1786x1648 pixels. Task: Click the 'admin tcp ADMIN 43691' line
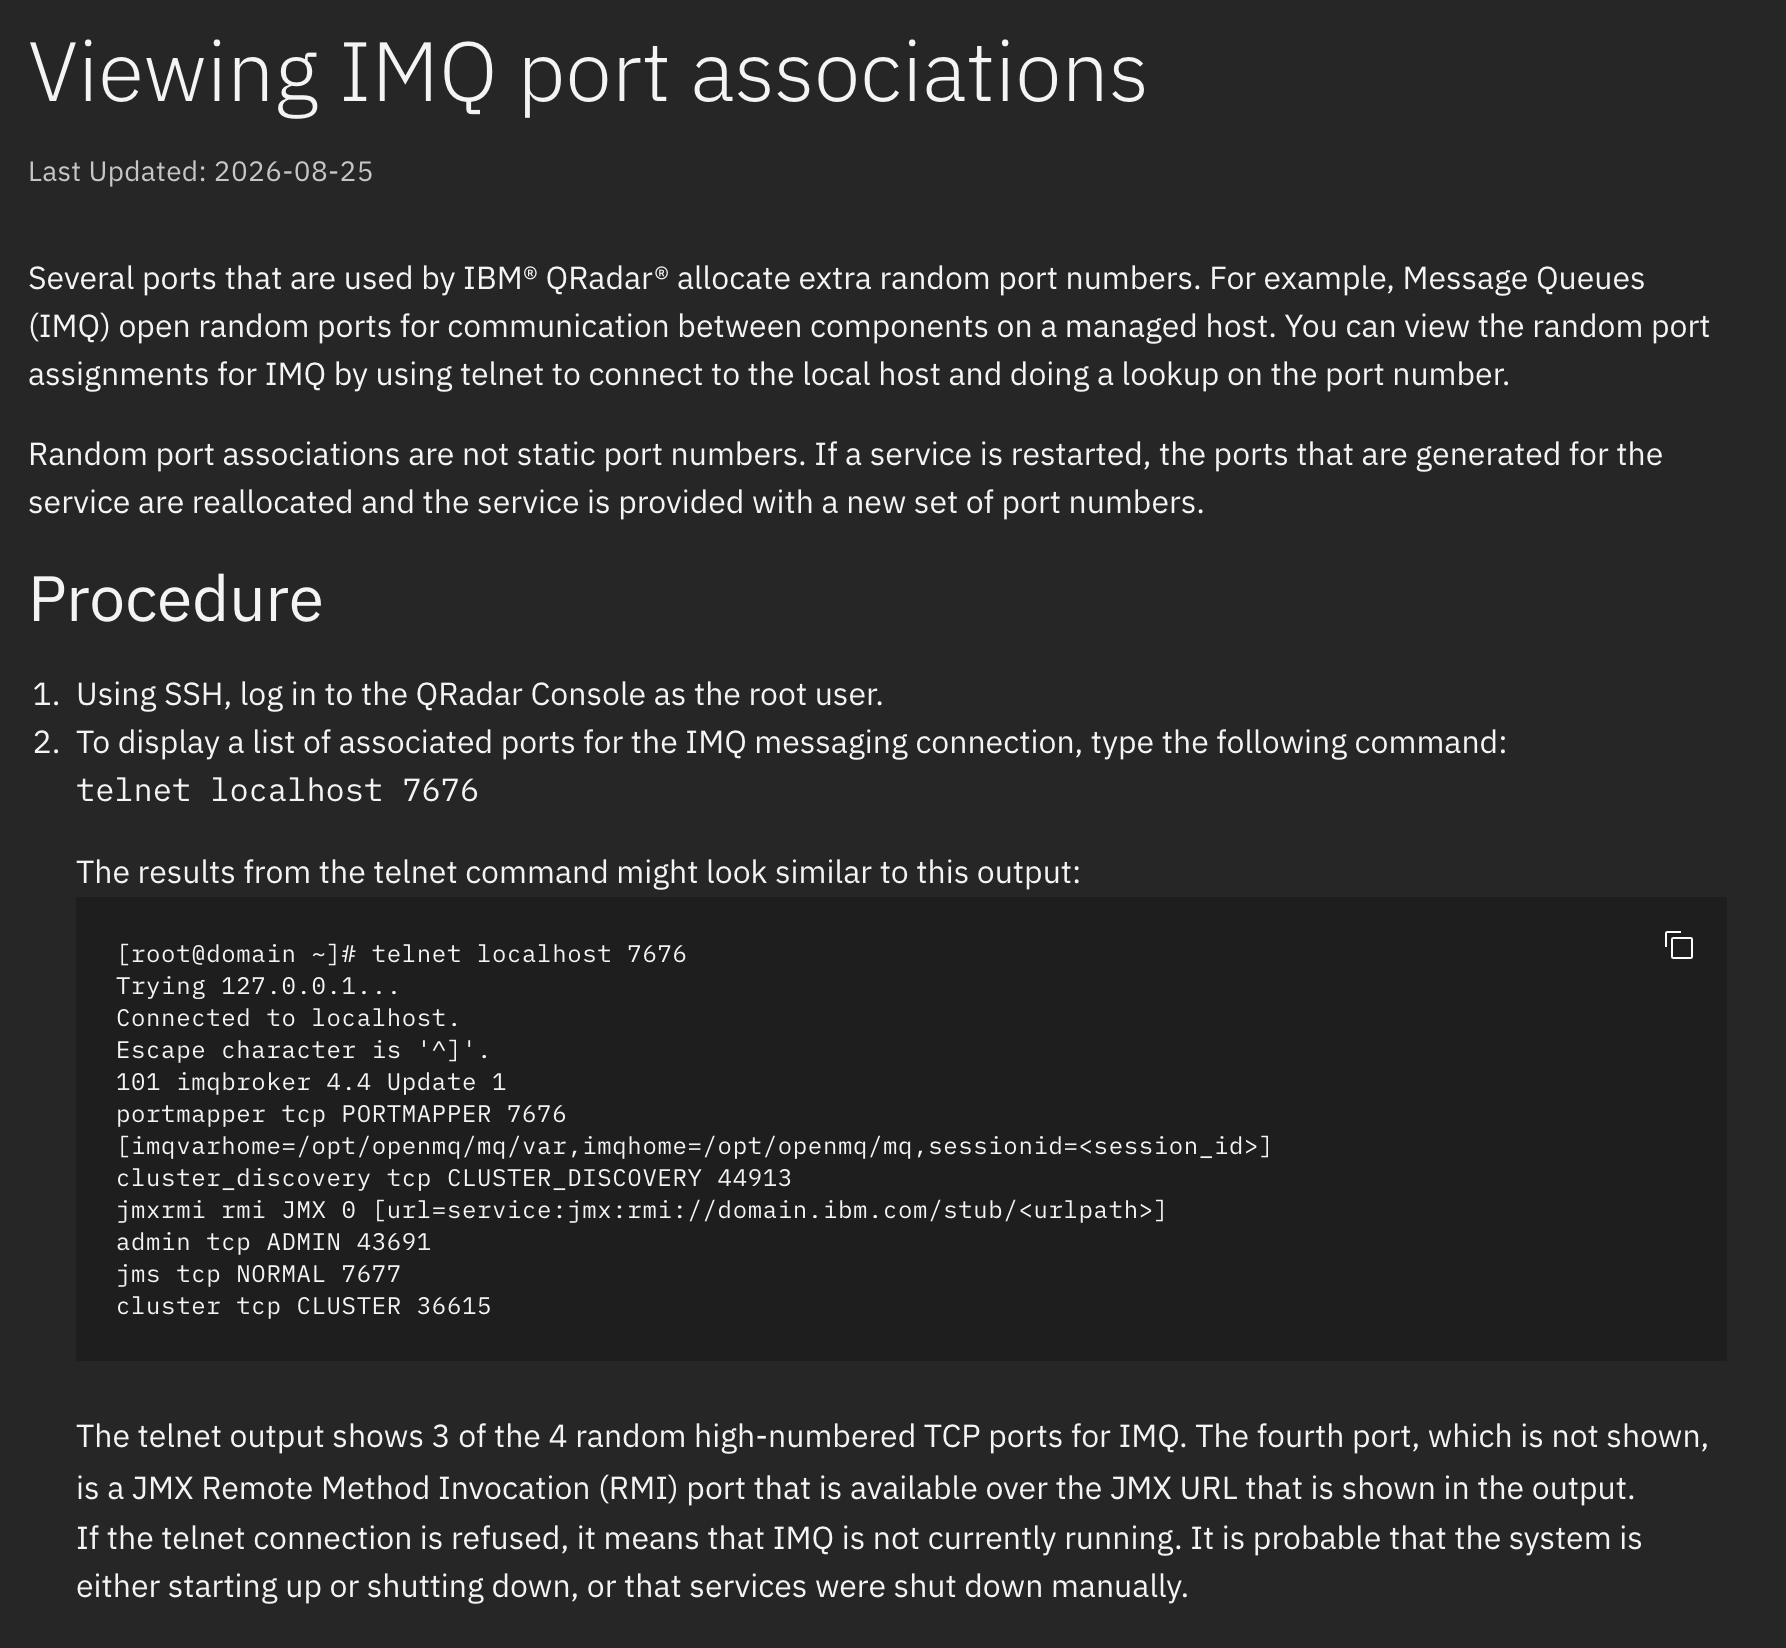point(273,1242)
